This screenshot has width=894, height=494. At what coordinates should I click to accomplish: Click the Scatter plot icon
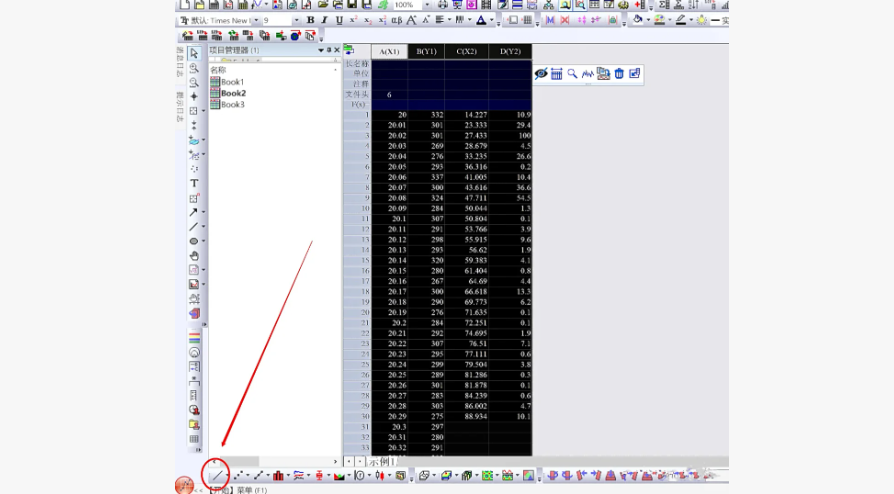[x=237, y=475]
